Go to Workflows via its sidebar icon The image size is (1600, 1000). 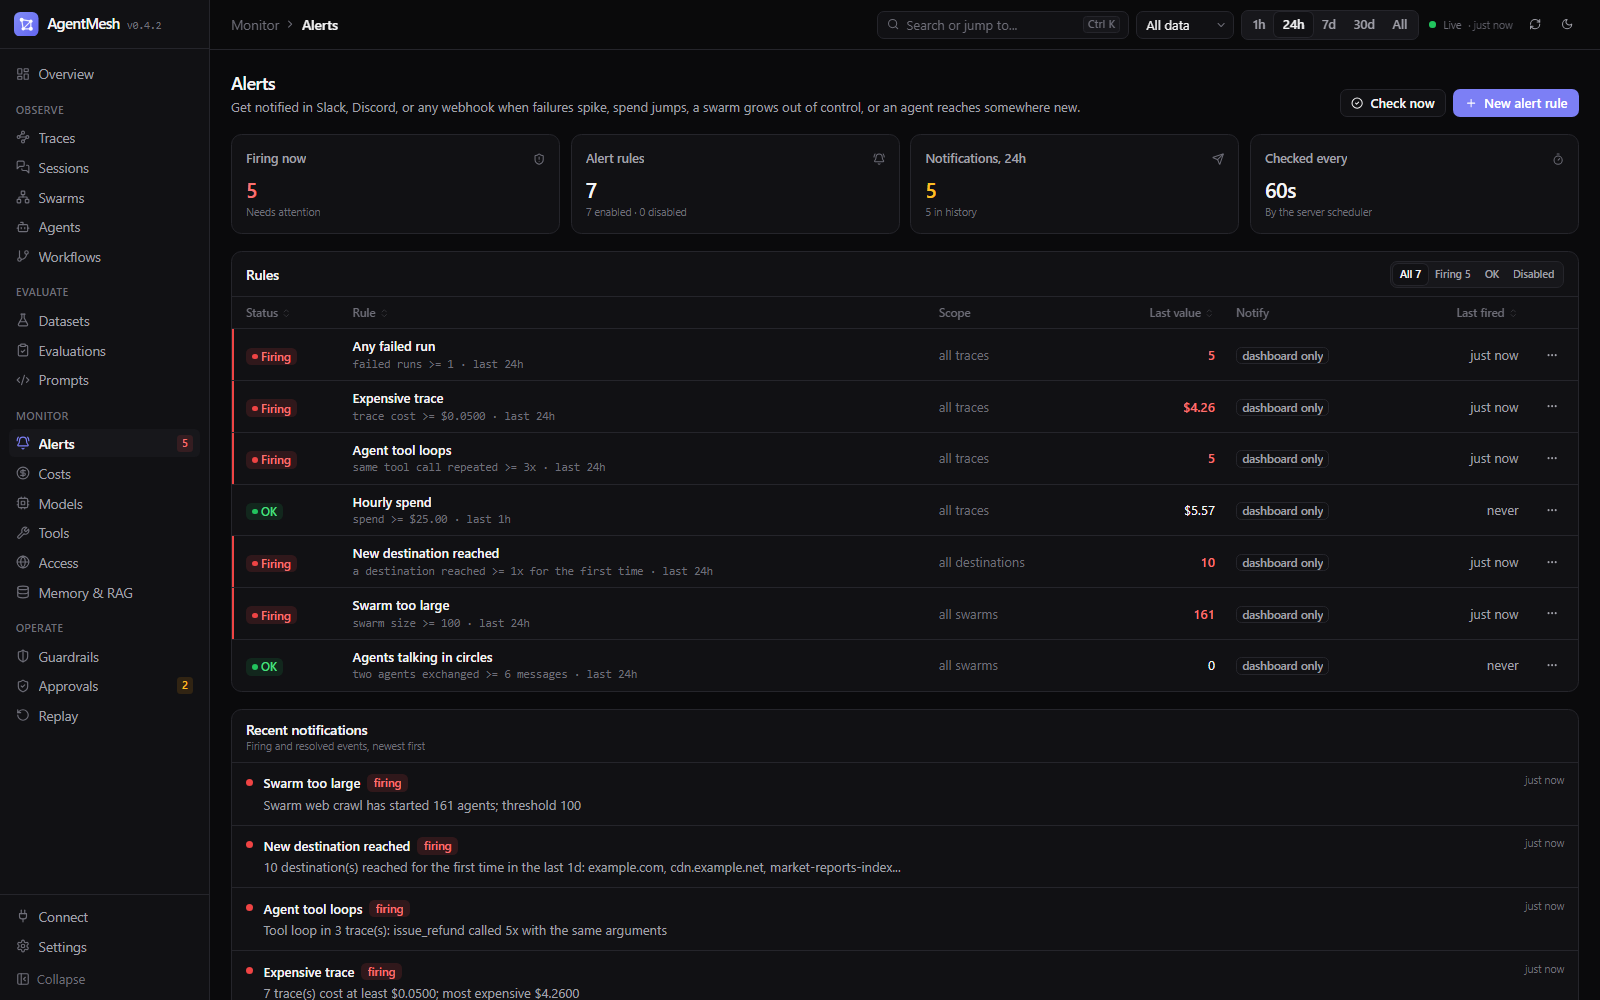pyautogui.click(x=23, y=257)
